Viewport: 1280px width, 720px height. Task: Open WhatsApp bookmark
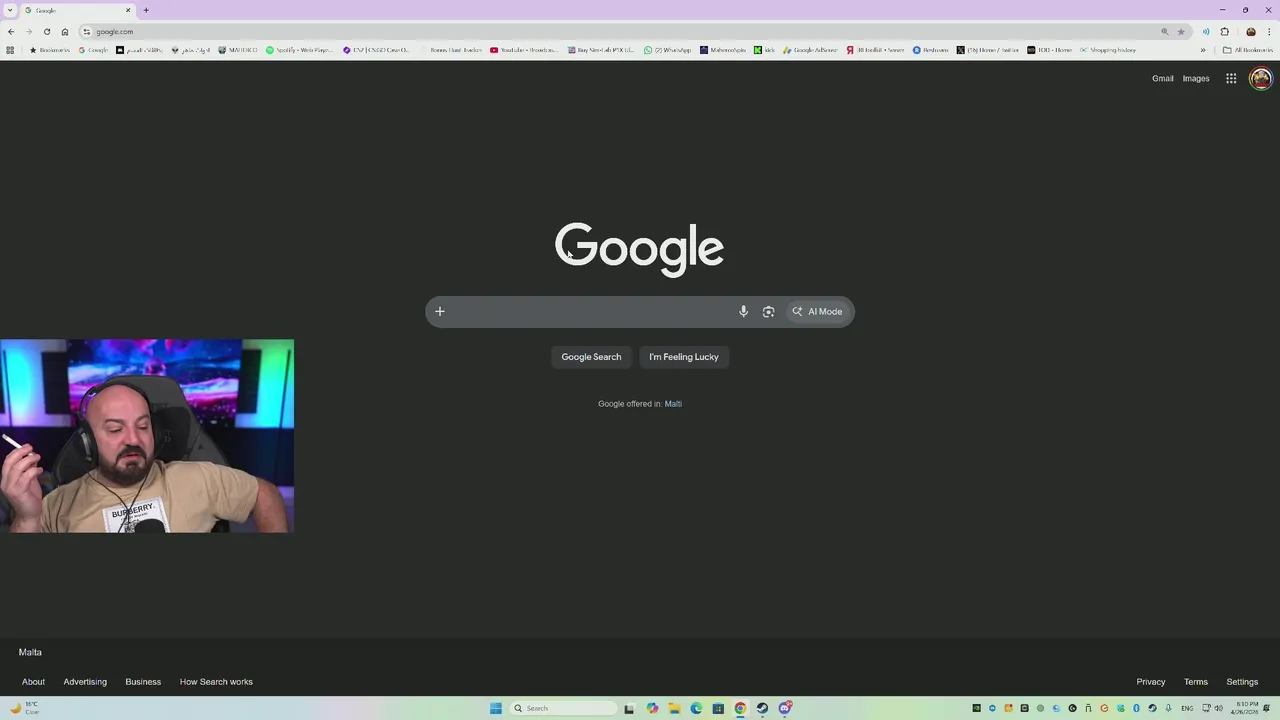[667, 50]
